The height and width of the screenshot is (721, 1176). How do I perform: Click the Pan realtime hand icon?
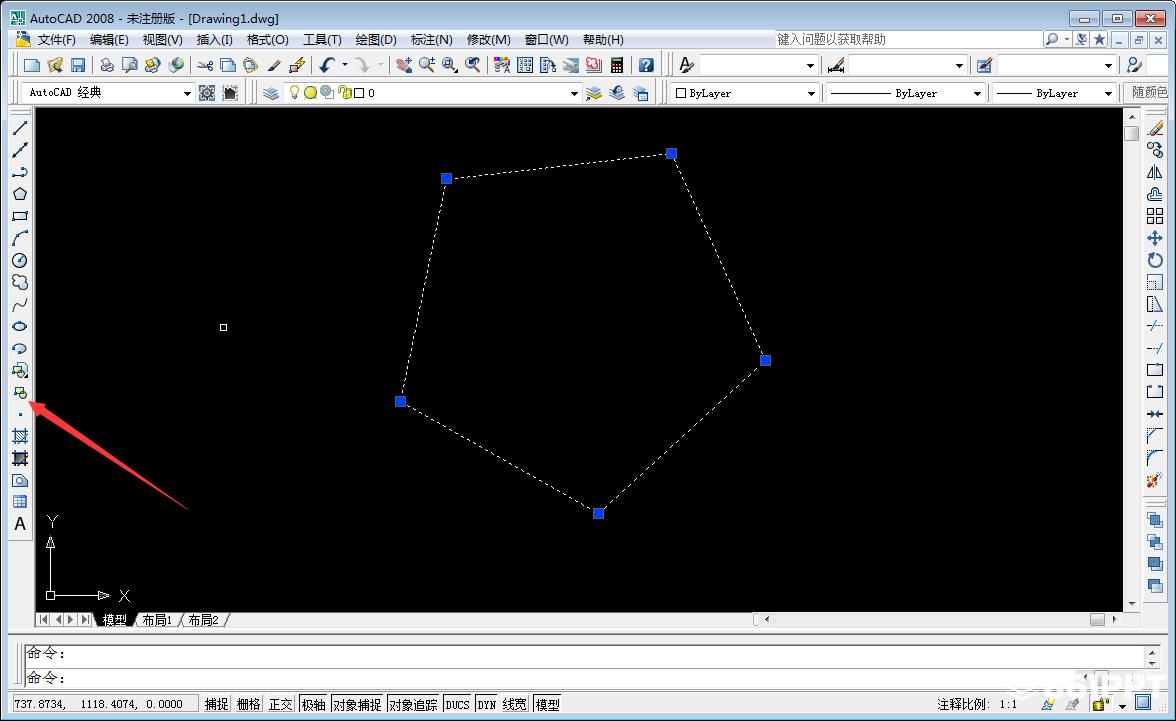click(x=404, y=65)
